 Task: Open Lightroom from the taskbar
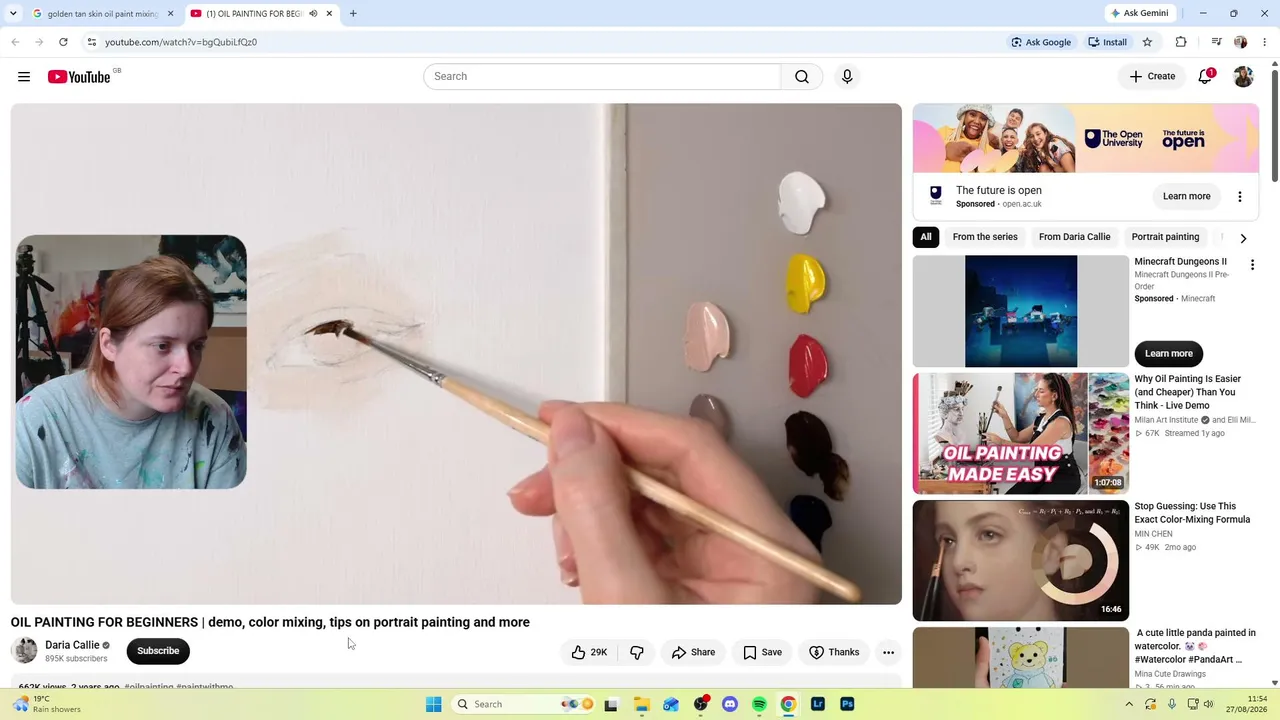(x=818, y=704)
